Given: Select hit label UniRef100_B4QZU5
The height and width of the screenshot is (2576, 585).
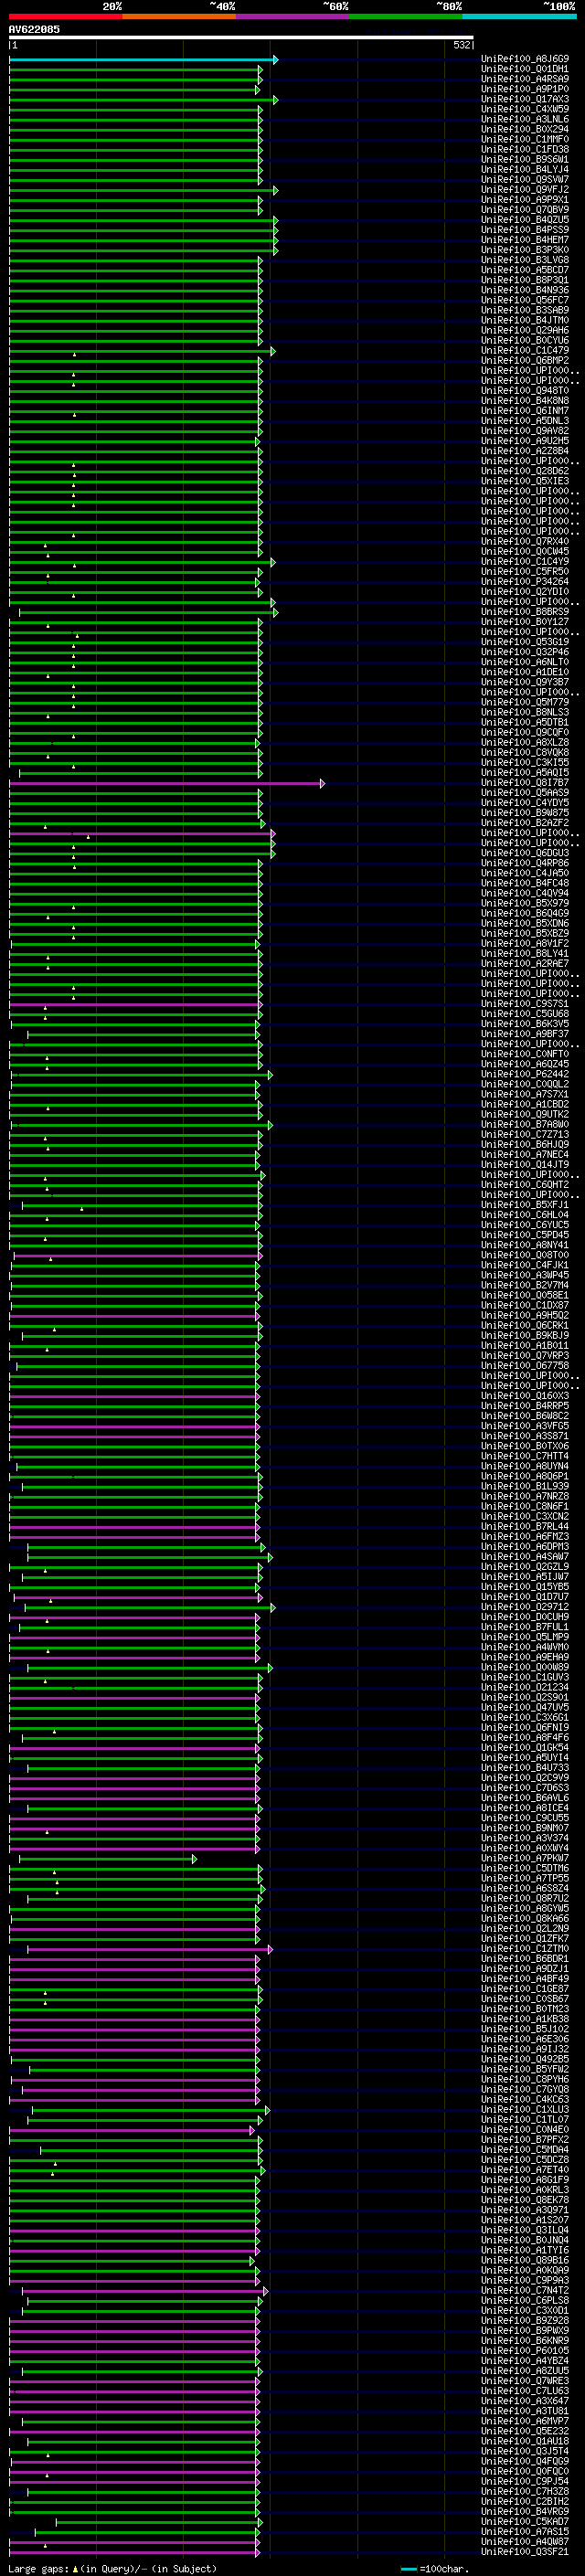Looking at the screenshot, I should [525, 220].
